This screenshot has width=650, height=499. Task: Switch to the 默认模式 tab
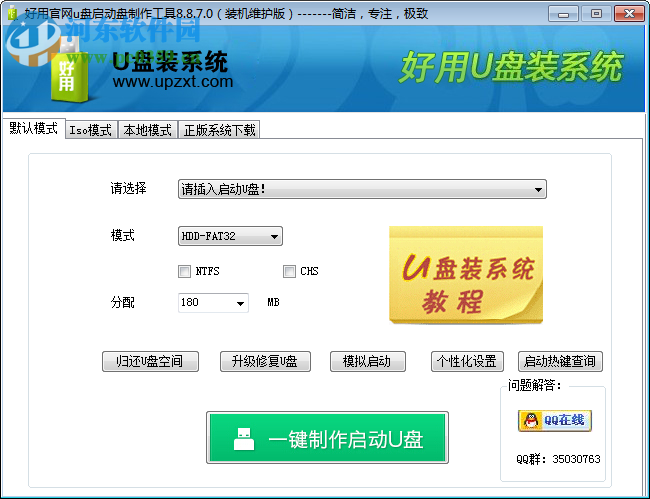click(x=34, y=128)
